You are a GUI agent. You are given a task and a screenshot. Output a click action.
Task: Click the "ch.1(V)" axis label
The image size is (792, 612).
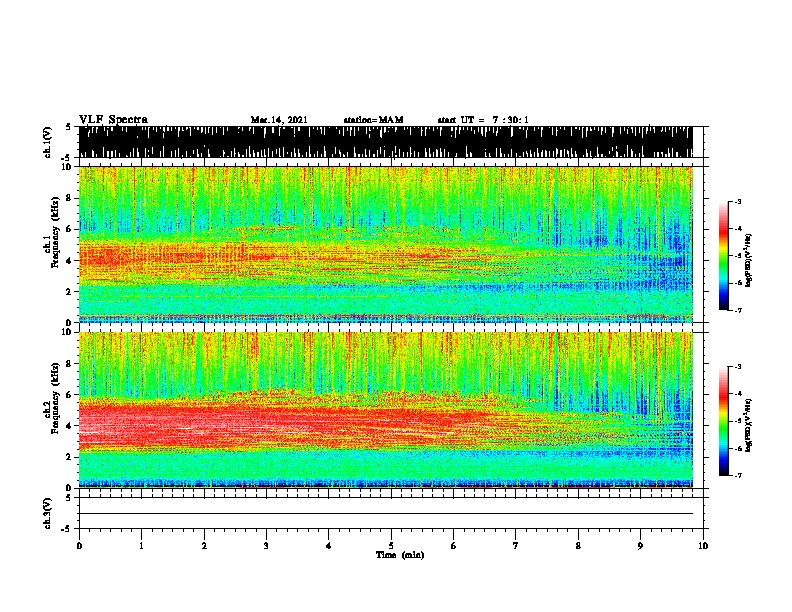[48, 142]
